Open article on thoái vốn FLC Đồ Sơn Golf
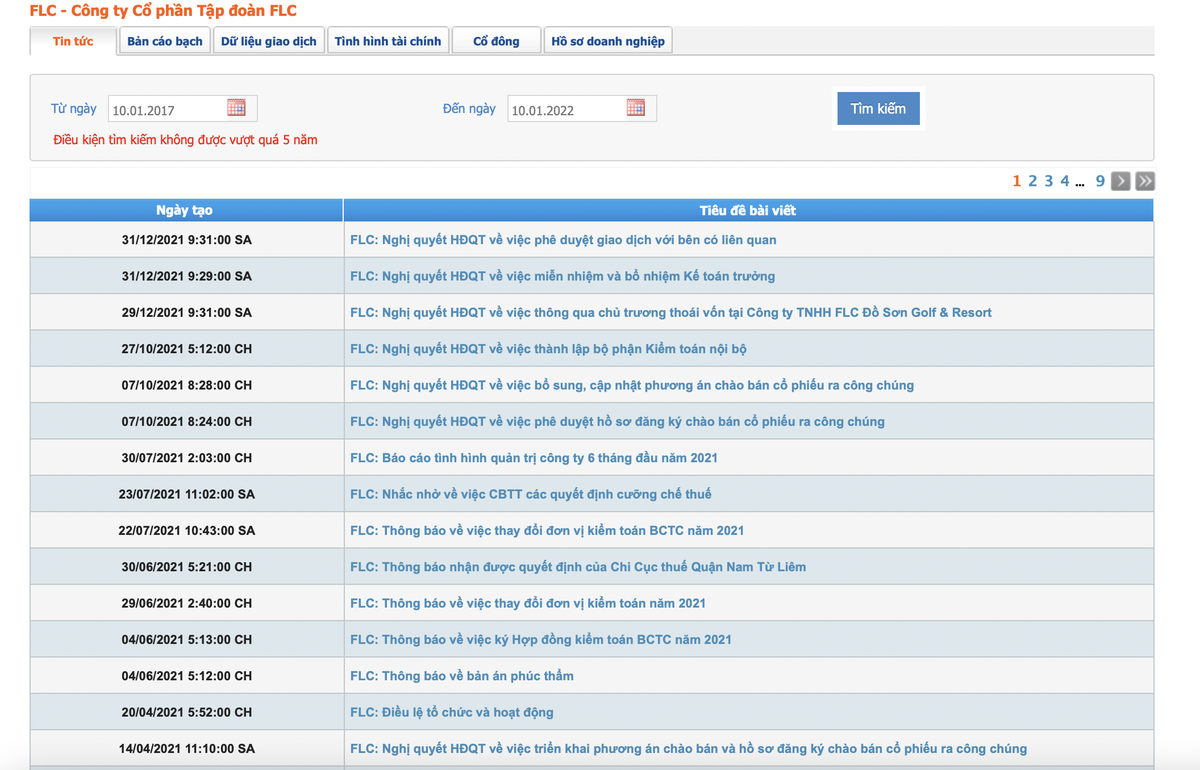The height and width of the screenshot is (770, 1200). click(670, 313)
